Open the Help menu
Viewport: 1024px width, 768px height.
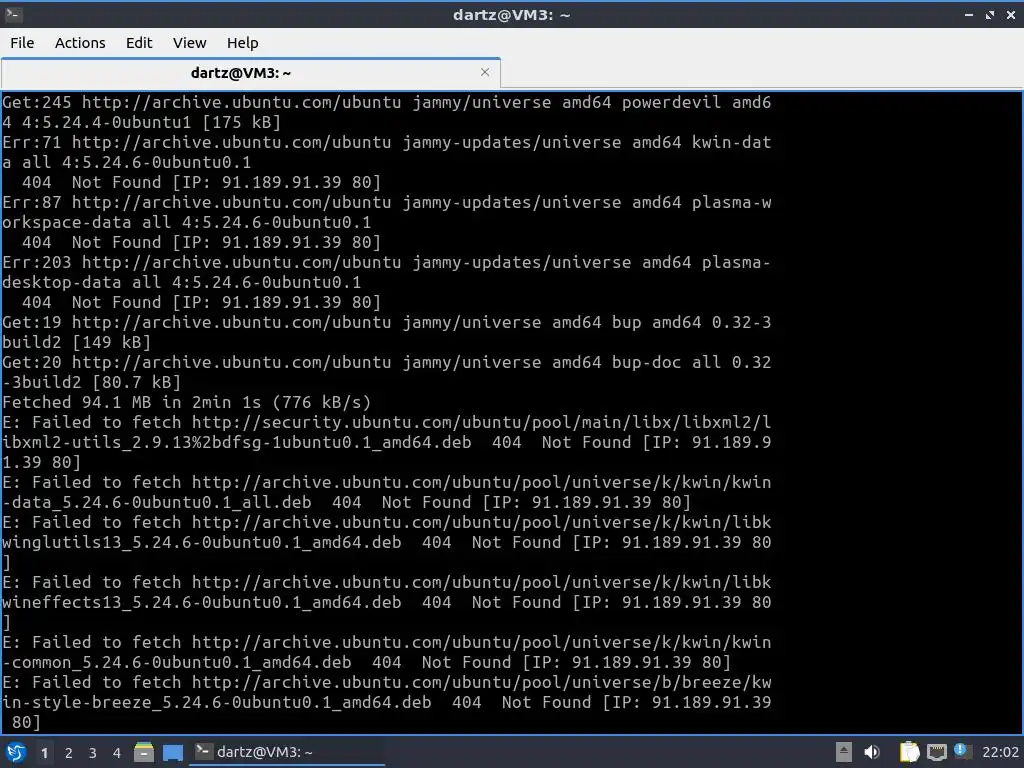tap(242, 43)
